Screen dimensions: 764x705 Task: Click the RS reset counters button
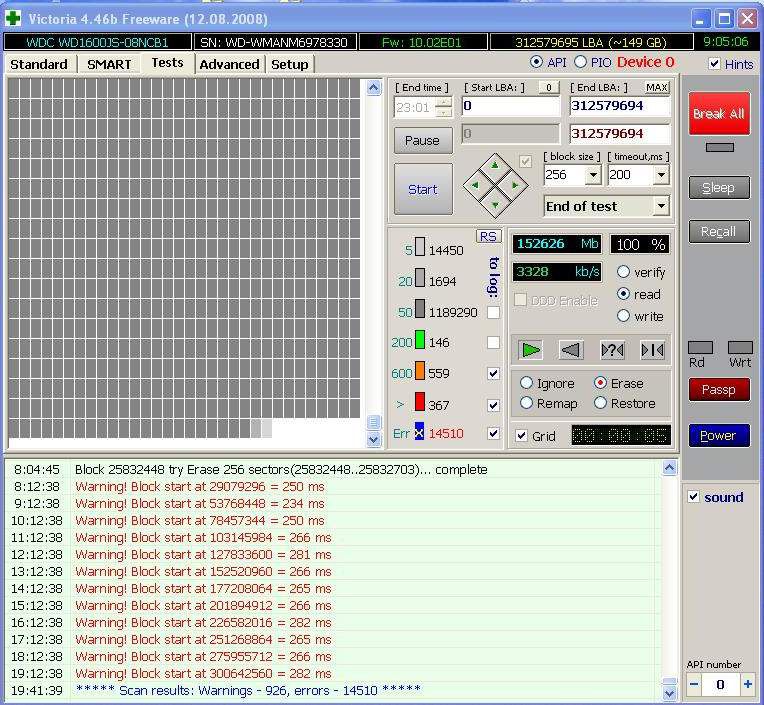tap(488, 236)
